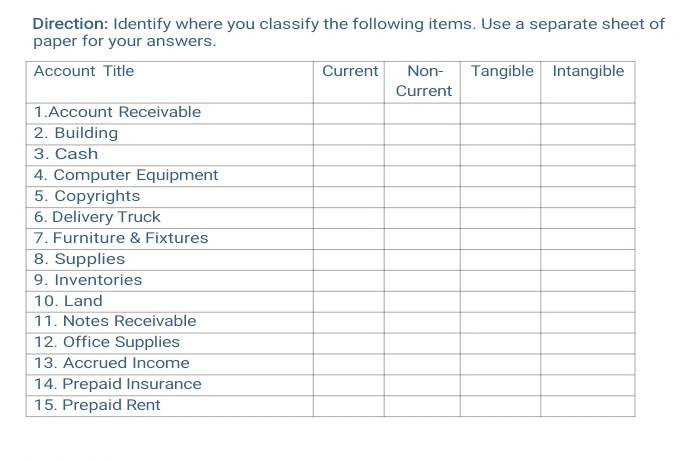This screenshot has width=681, height=461.
Task: Click the "Accrued Income" row label
Action: 111,363
